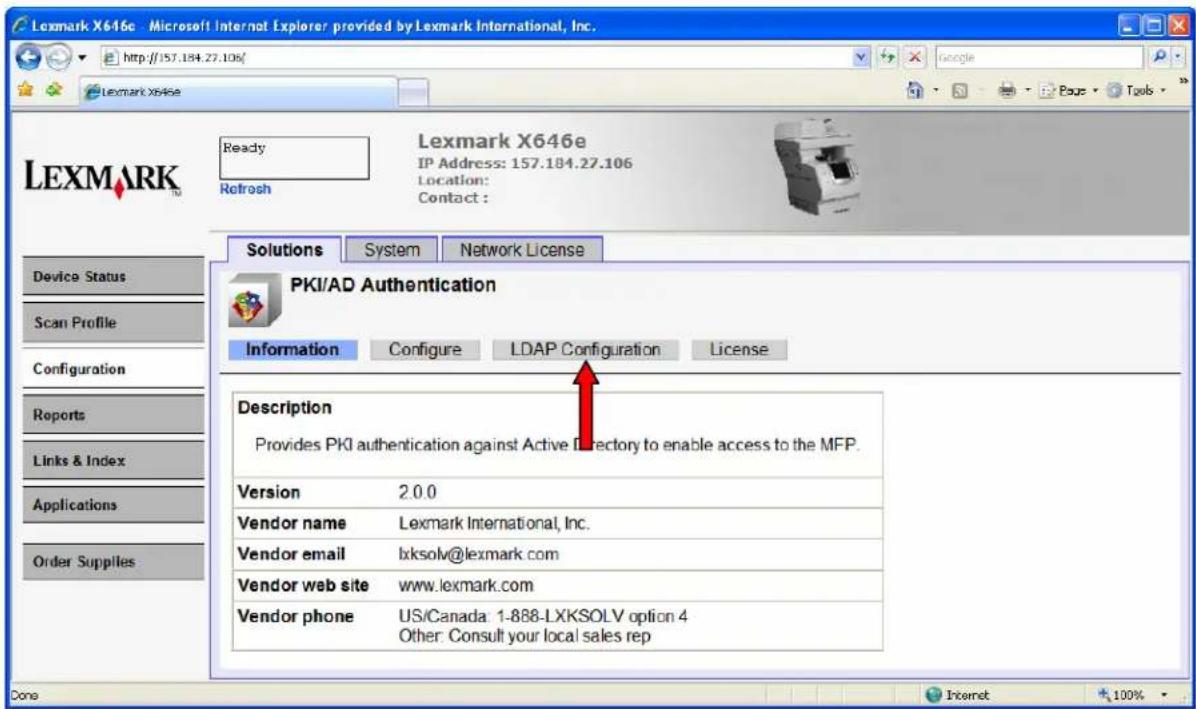Open the recent pages dropdown next to Forward
This screenshot has height=709, width=1196.
(82, 58)
